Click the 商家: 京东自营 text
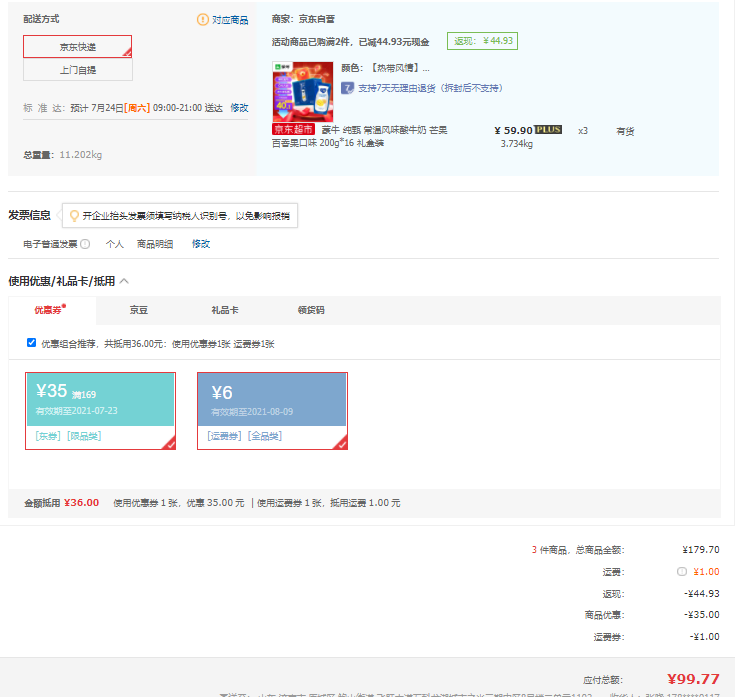Image resolution: width=746 pixels, height=697 pixels. [303, 19]
